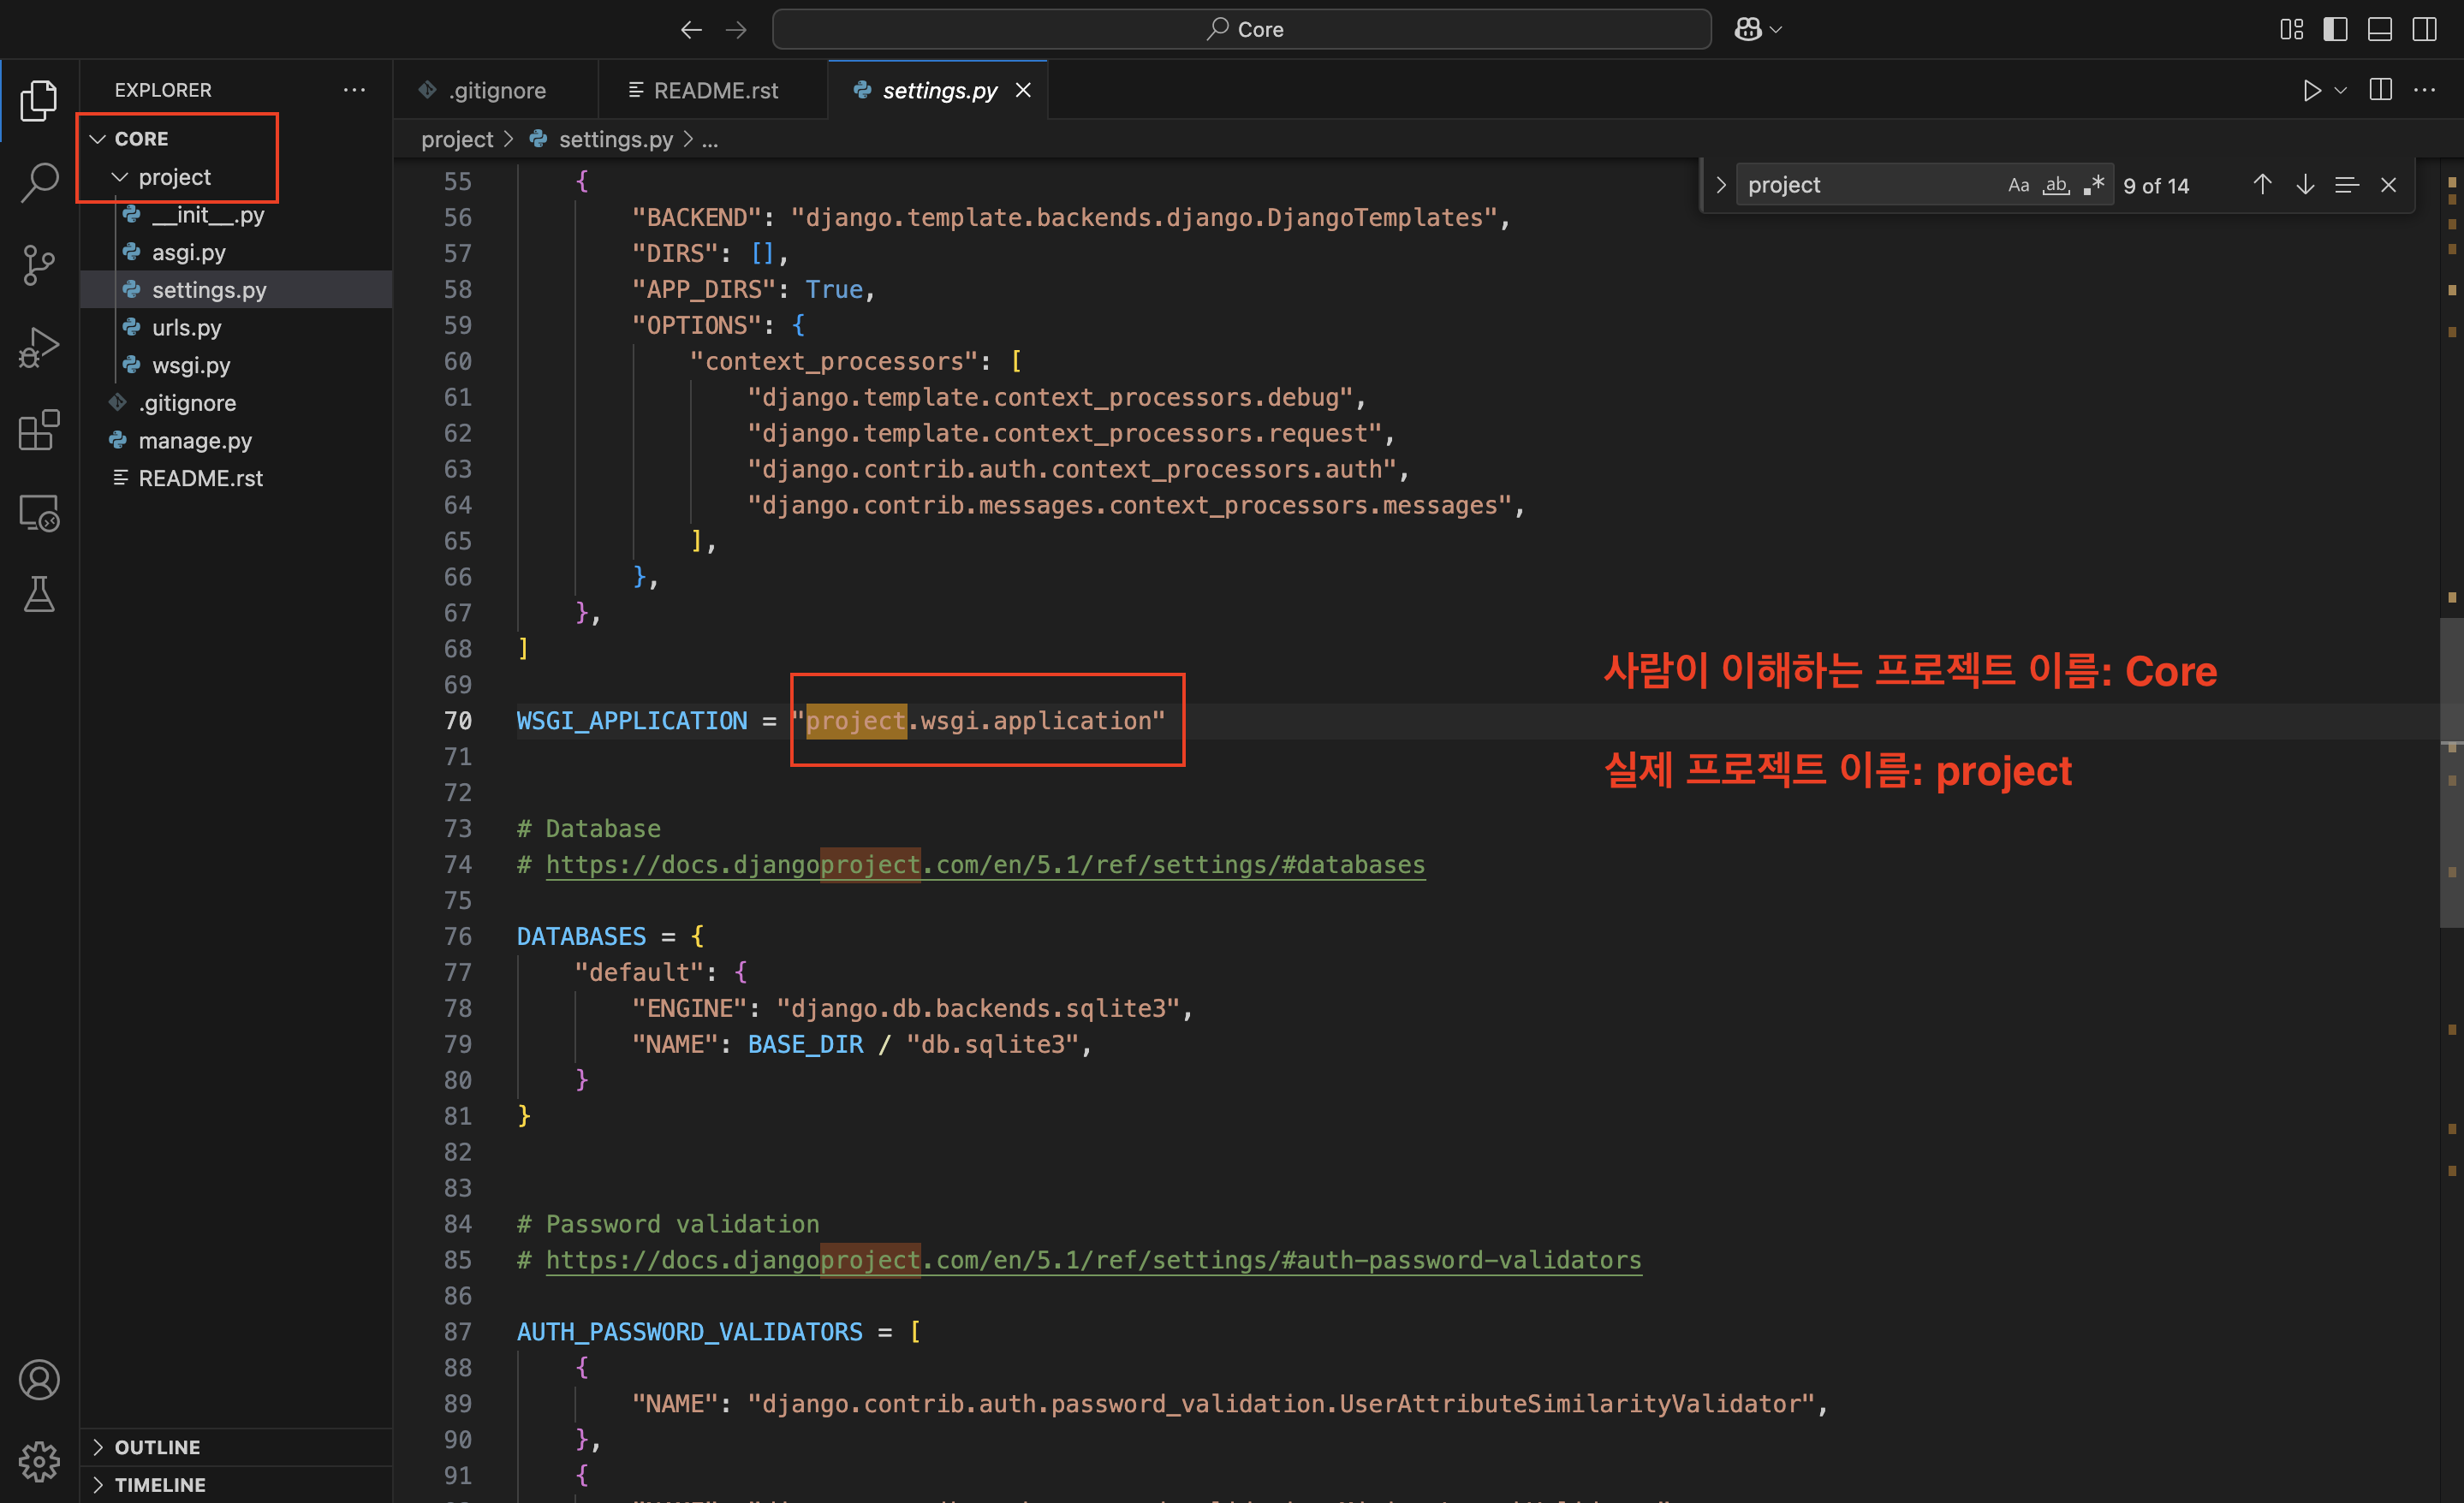Image resolution: width=2464 pixels, height=1503 pixels.
Task: Open the databases settings documentation link
Action: (985, 865)
